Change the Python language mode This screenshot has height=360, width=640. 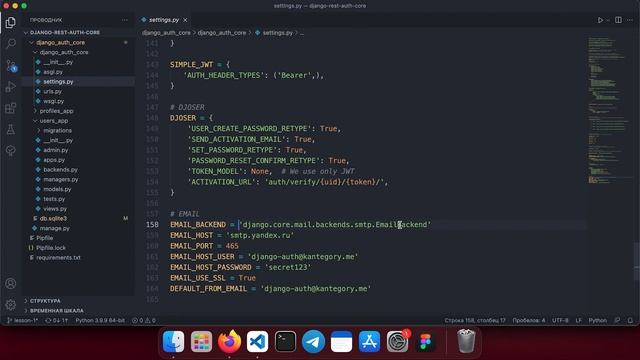pos(598,320)
